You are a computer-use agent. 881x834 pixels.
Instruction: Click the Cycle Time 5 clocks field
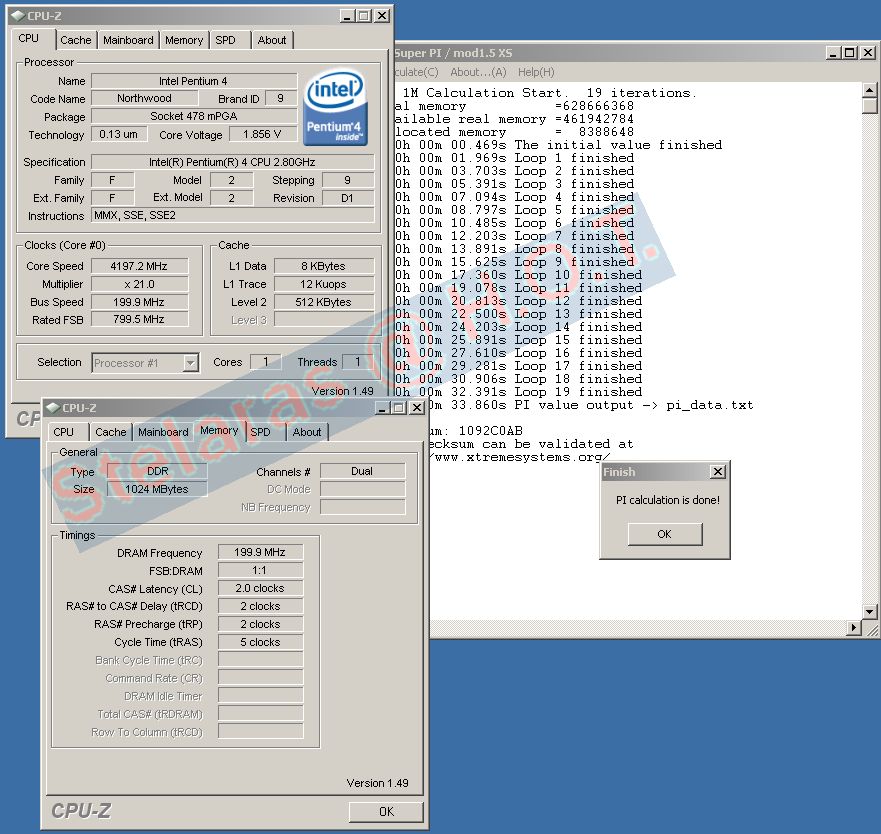pyautogui.click(x=260, y=642)
